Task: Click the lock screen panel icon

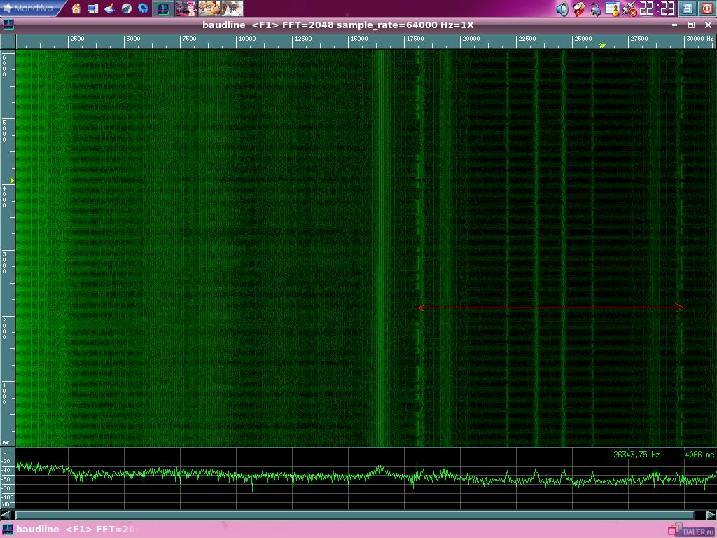Action: click(x=687, y=8)
